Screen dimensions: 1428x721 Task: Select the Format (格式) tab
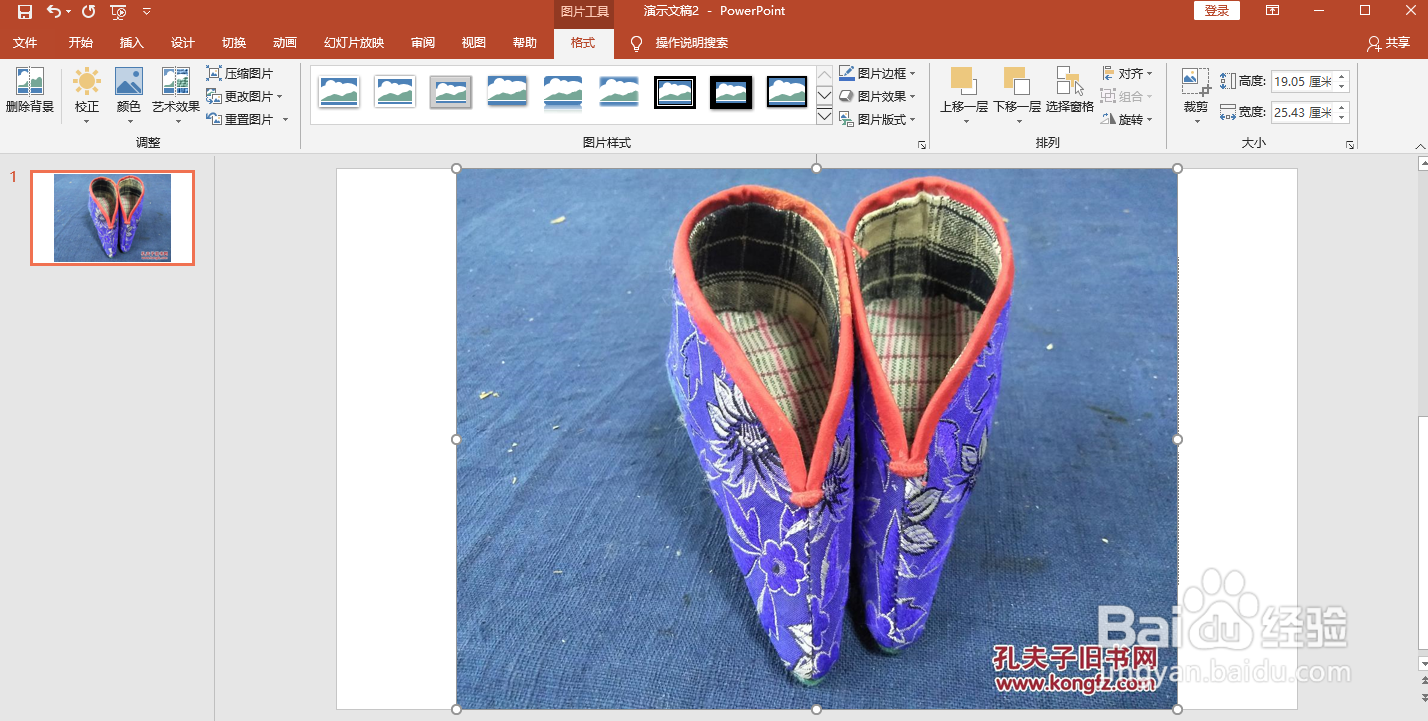pyautogui.click(x=583, y=43)
